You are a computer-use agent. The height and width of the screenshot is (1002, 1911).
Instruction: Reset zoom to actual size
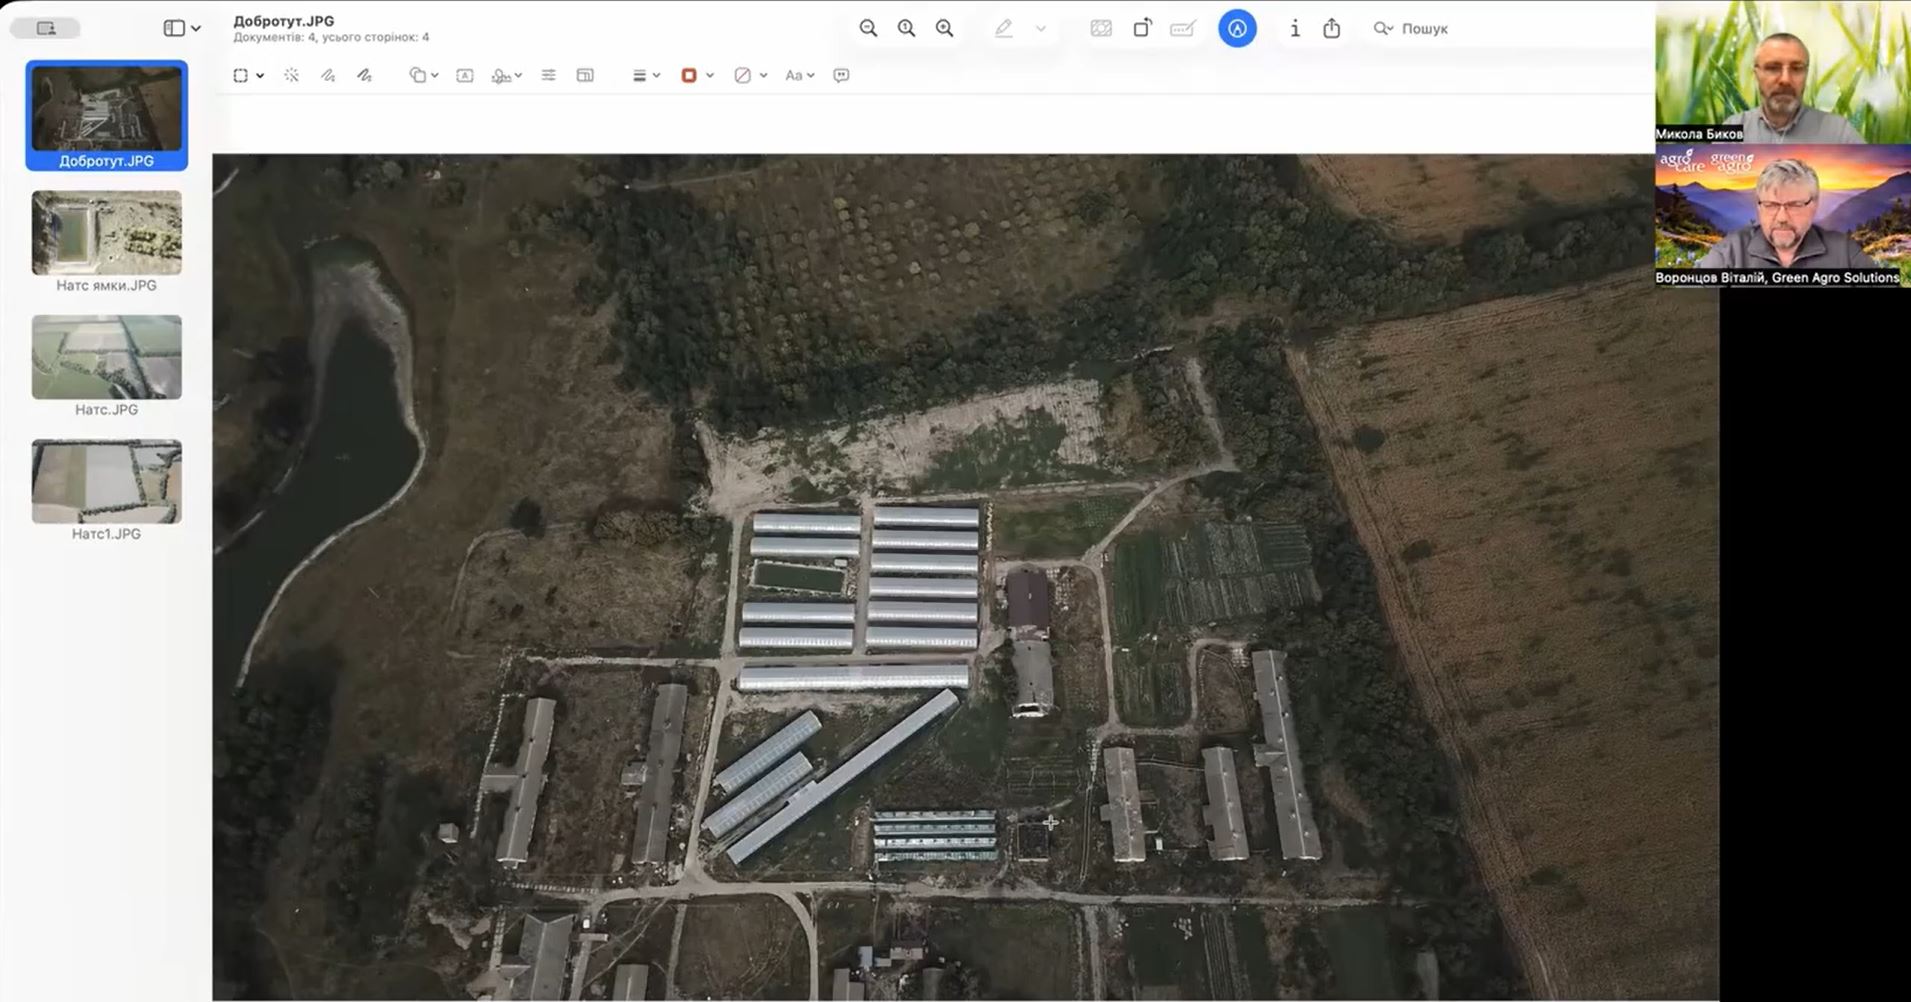906,29
